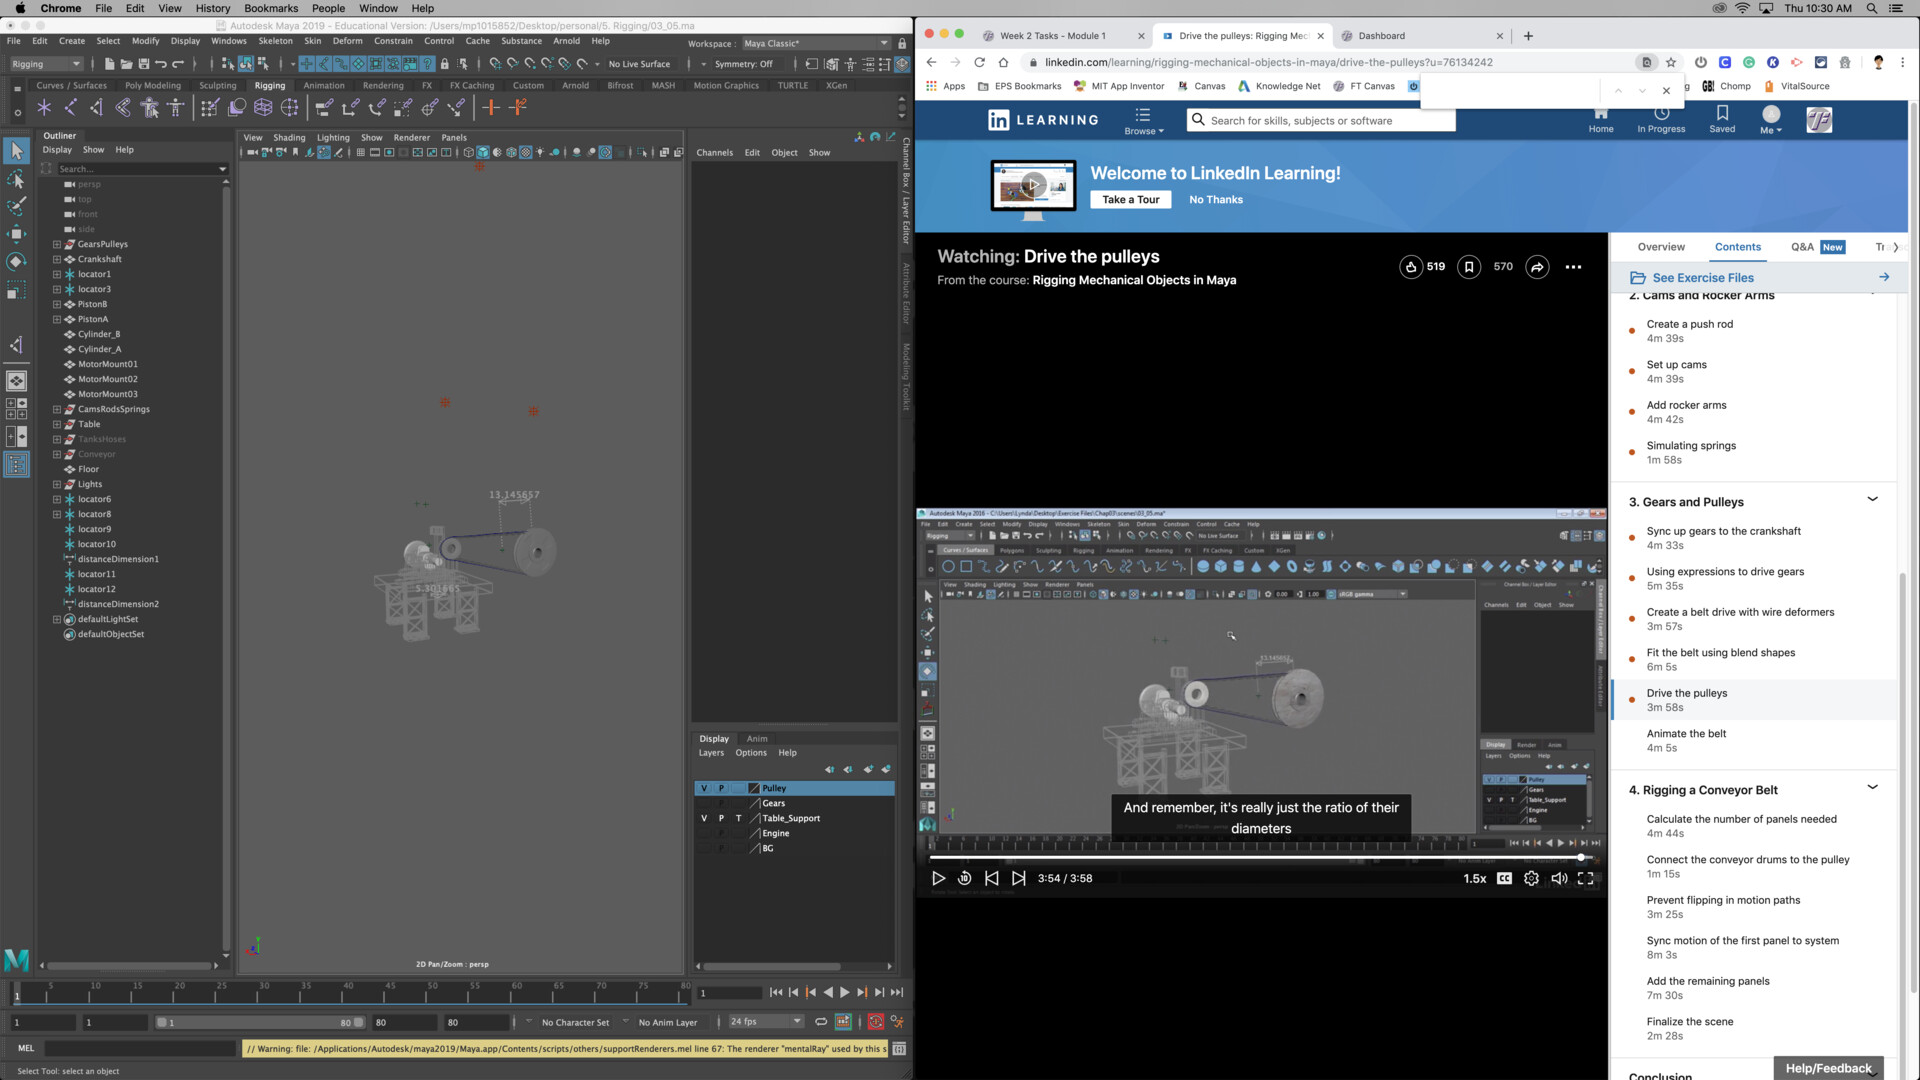The width and height of the screenshot is (1920, 1080).
Task: Expand the GearsPulleys node in Outliner
Action: point(57,245)
